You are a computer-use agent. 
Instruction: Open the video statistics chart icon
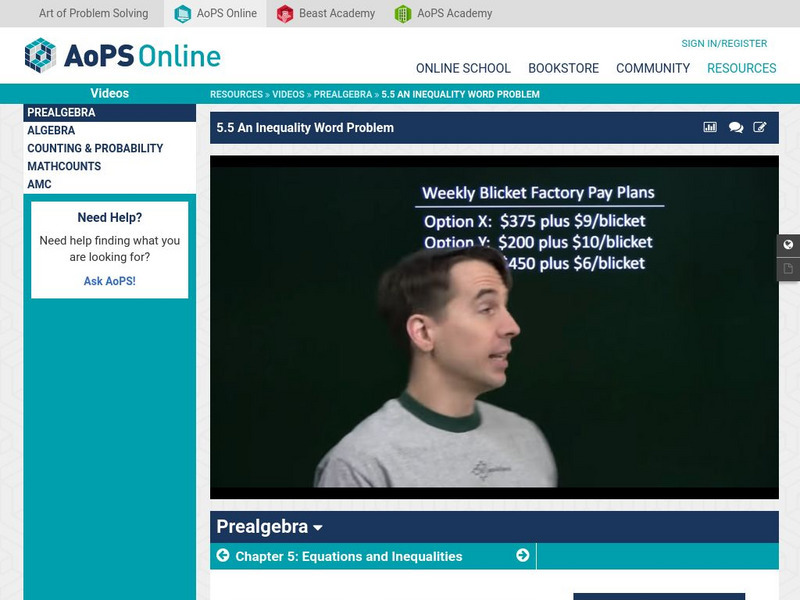[x=710, y=127]
